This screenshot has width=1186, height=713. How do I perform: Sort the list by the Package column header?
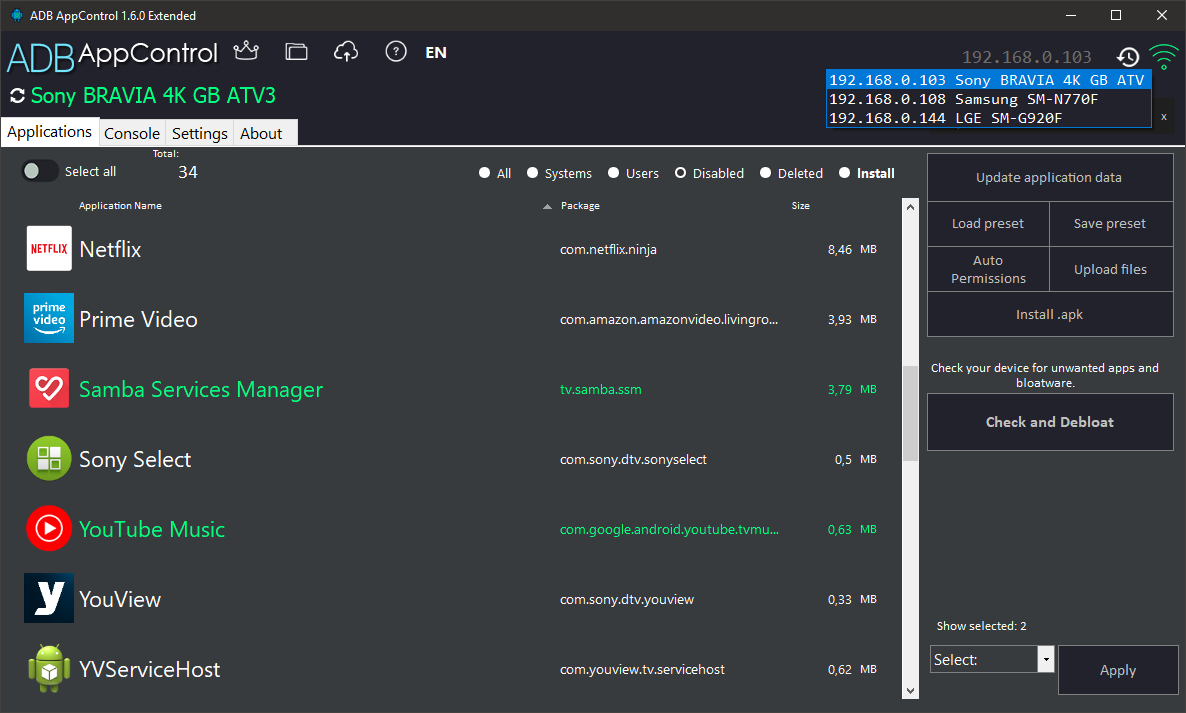point(580,206)
